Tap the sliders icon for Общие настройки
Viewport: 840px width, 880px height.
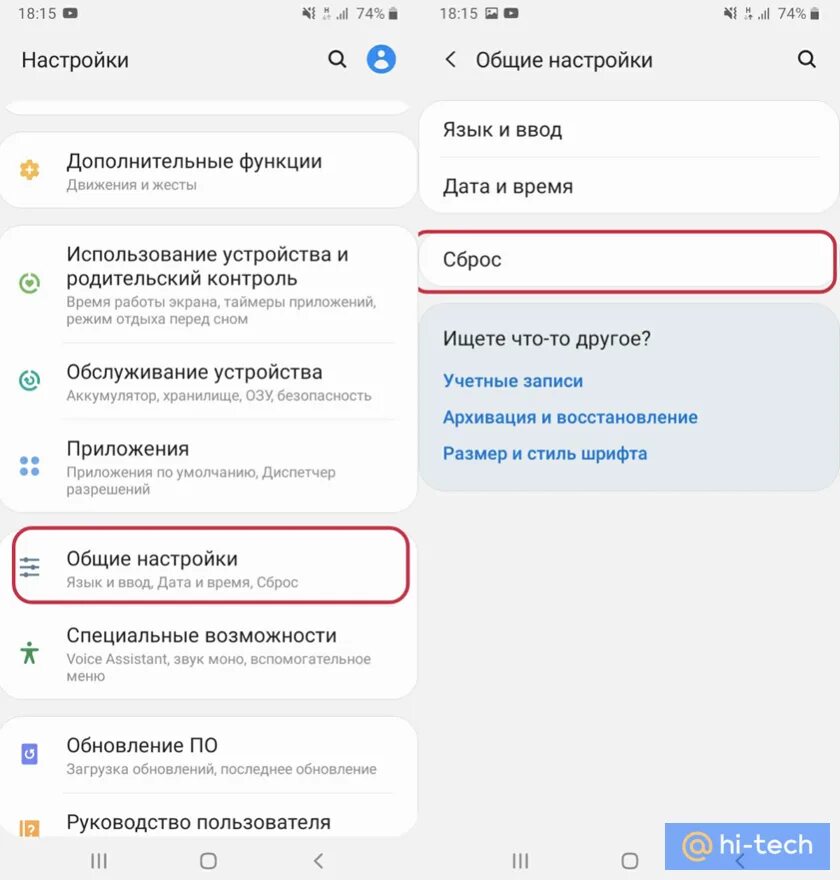coord(30,567)
